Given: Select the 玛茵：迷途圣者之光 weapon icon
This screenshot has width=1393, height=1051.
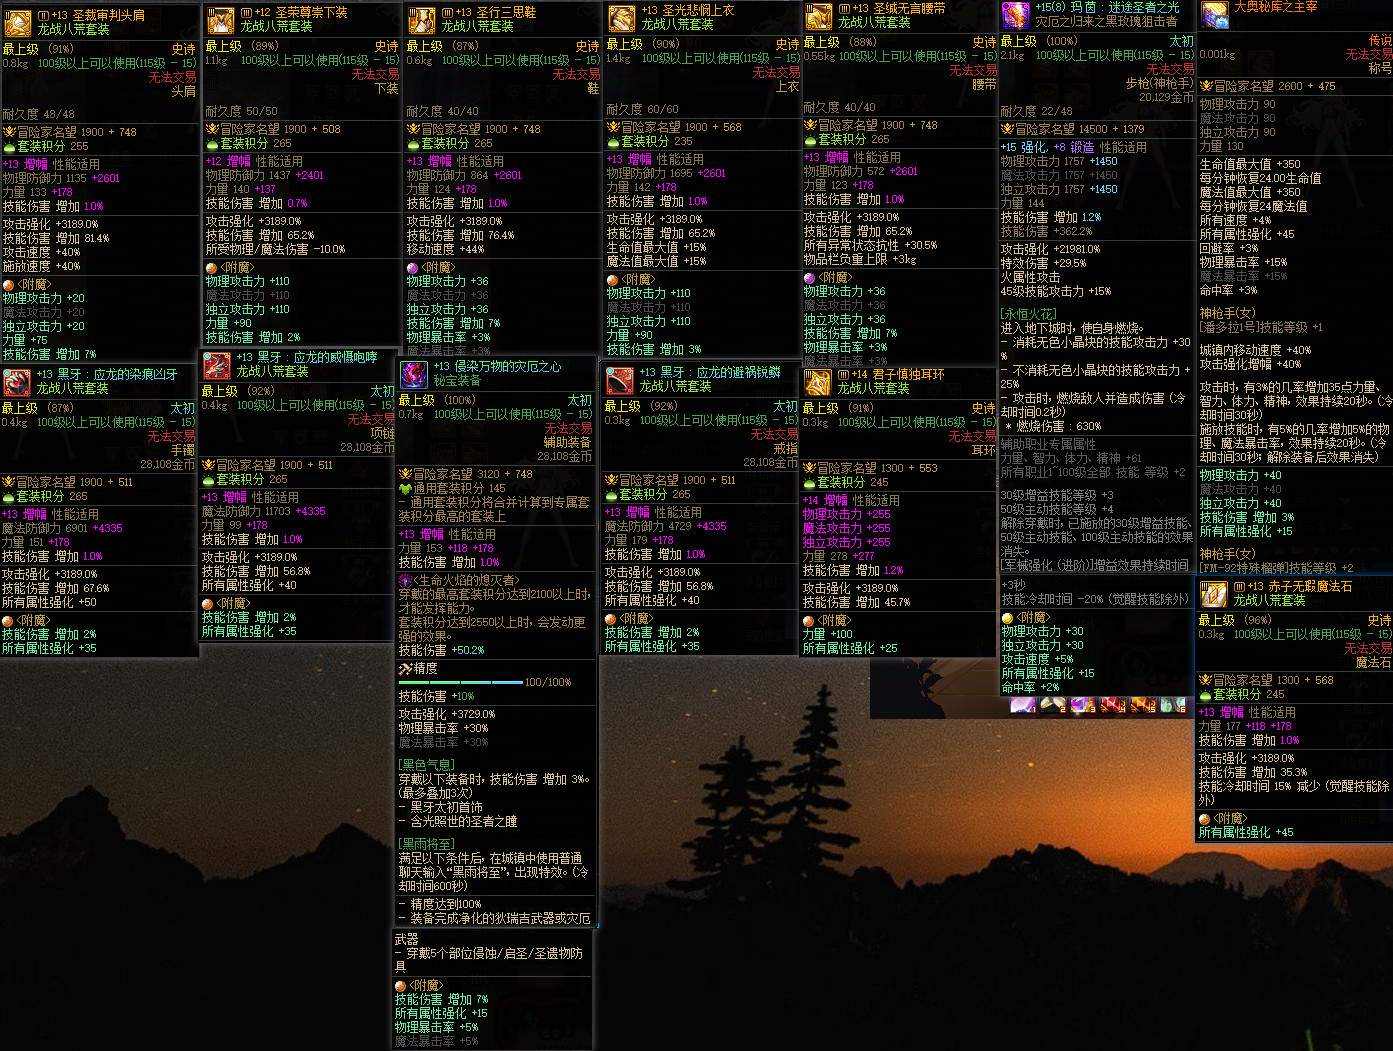Looking at the screenshot, I should pos(1016,14).
